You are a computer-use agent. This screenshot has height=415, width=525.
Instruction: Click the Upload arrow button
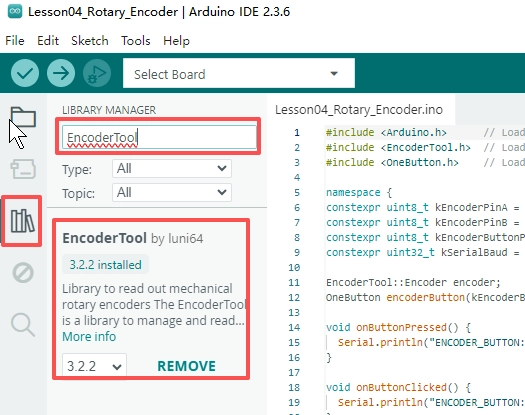[x=61, y=73]
